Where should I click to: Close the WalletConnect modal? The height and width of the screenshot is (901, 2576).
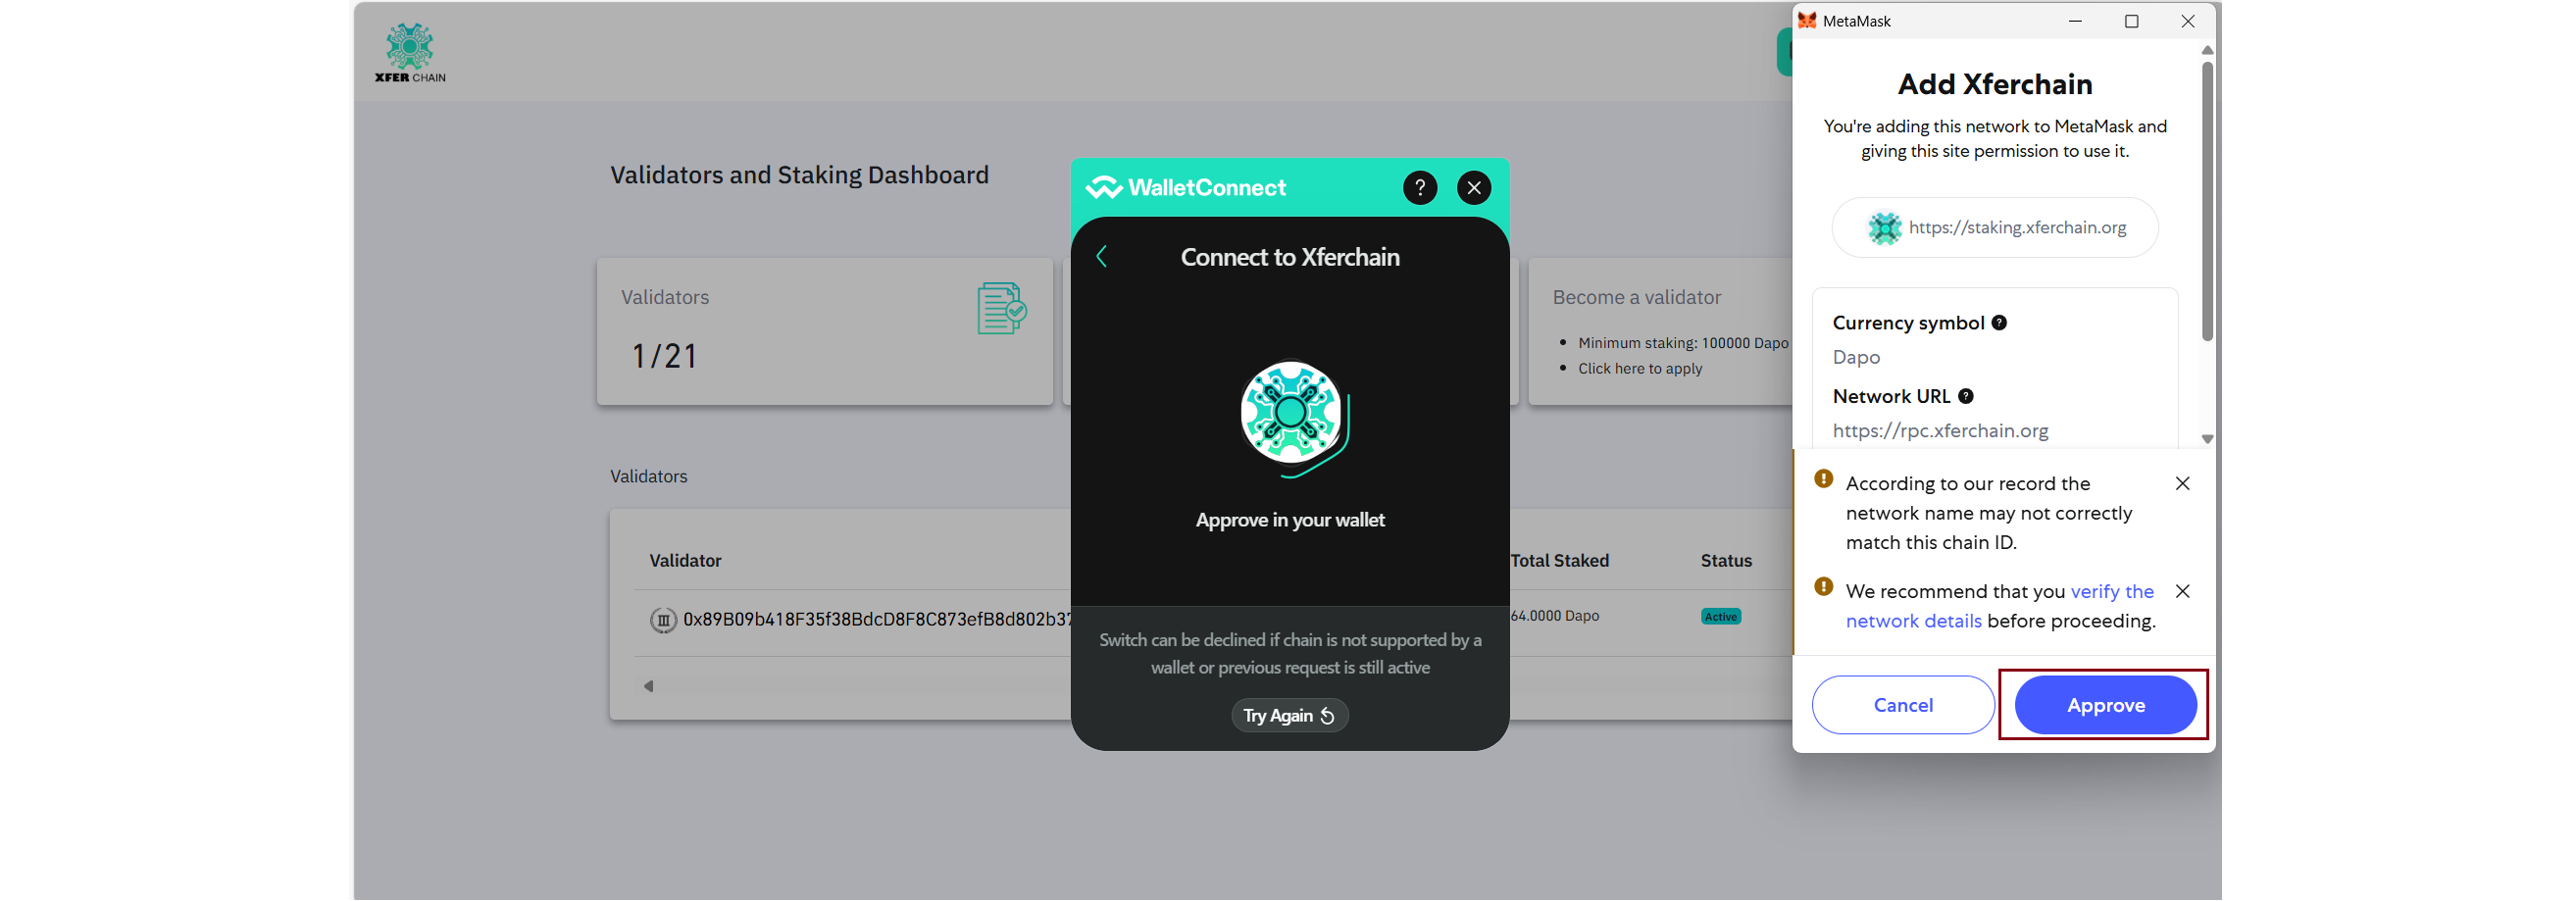click(x=1474, y=187)
